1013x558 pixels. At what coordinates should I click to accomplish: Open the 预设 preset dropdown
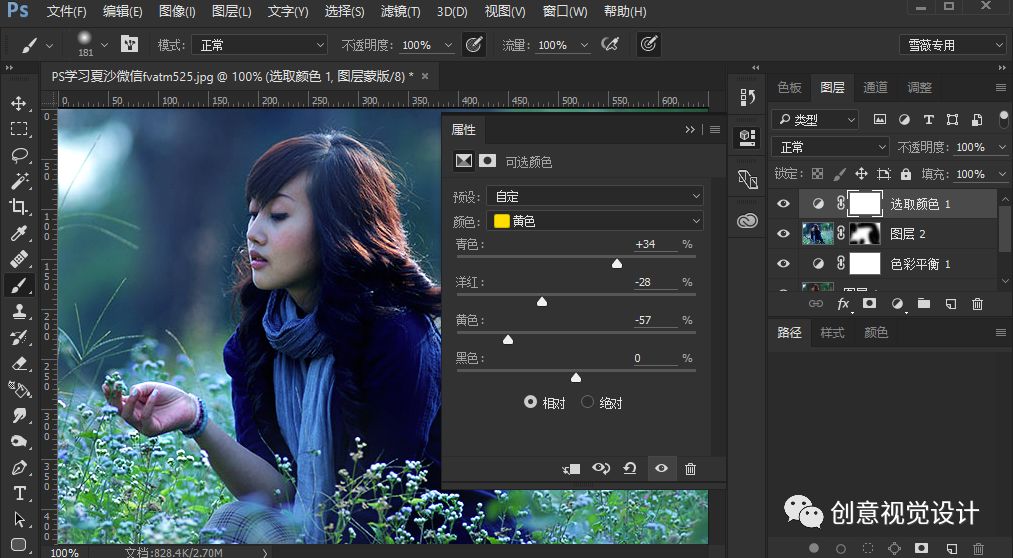(594, 196)
